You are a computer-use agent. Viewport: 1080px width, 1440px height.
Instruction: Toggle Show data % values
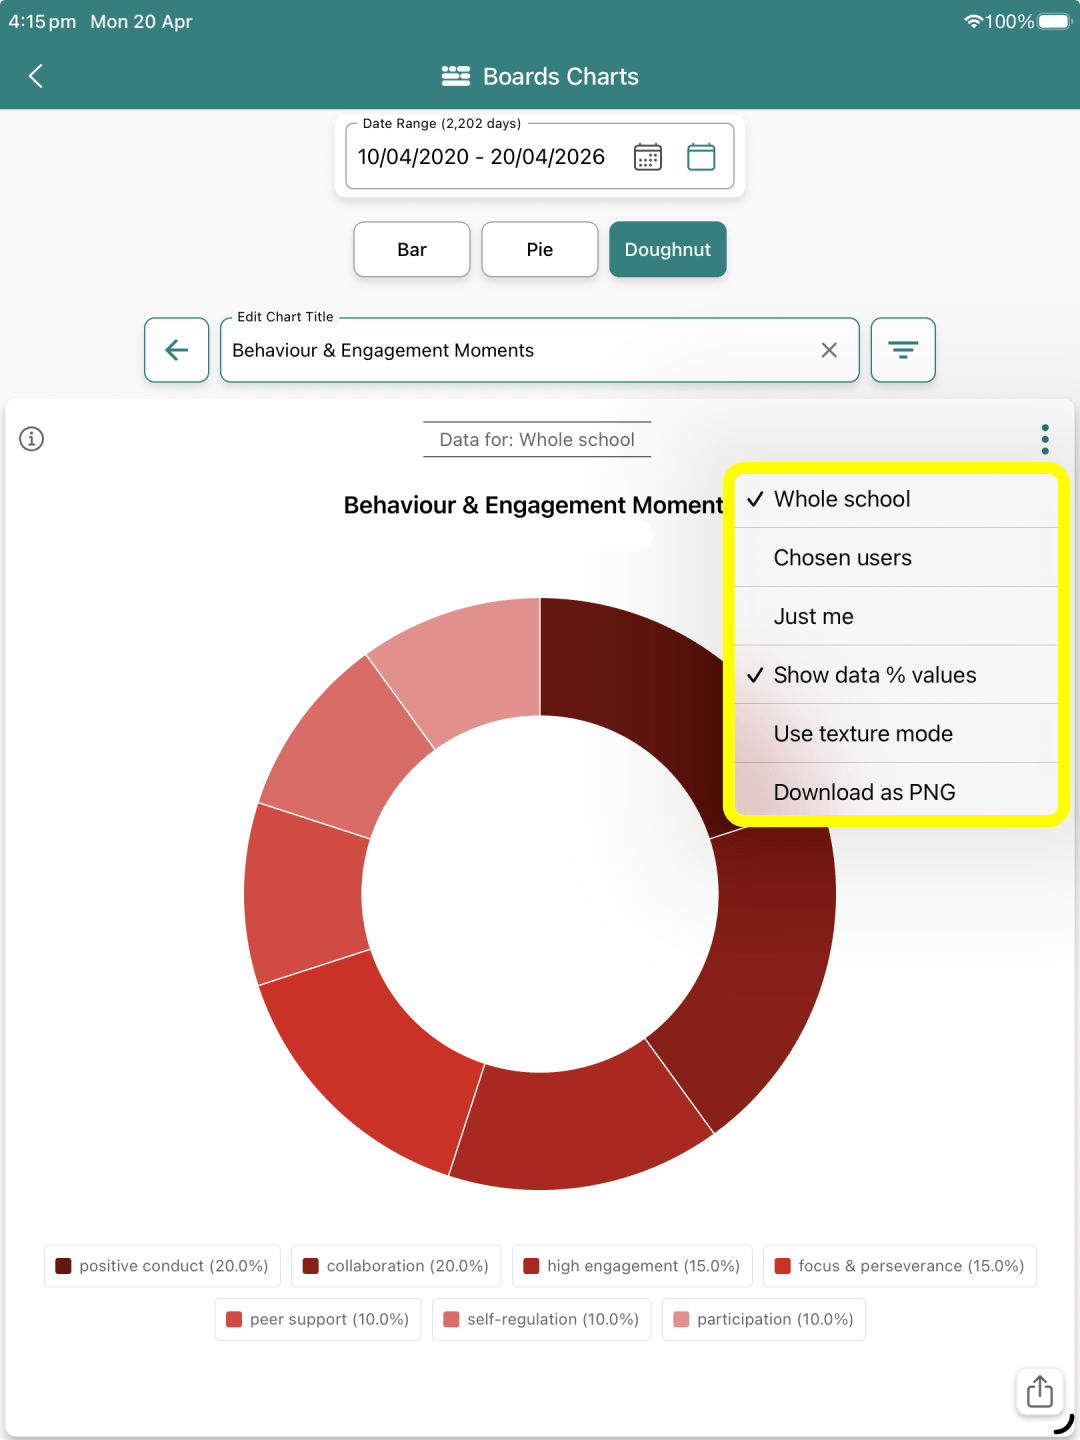coord(897,675)
